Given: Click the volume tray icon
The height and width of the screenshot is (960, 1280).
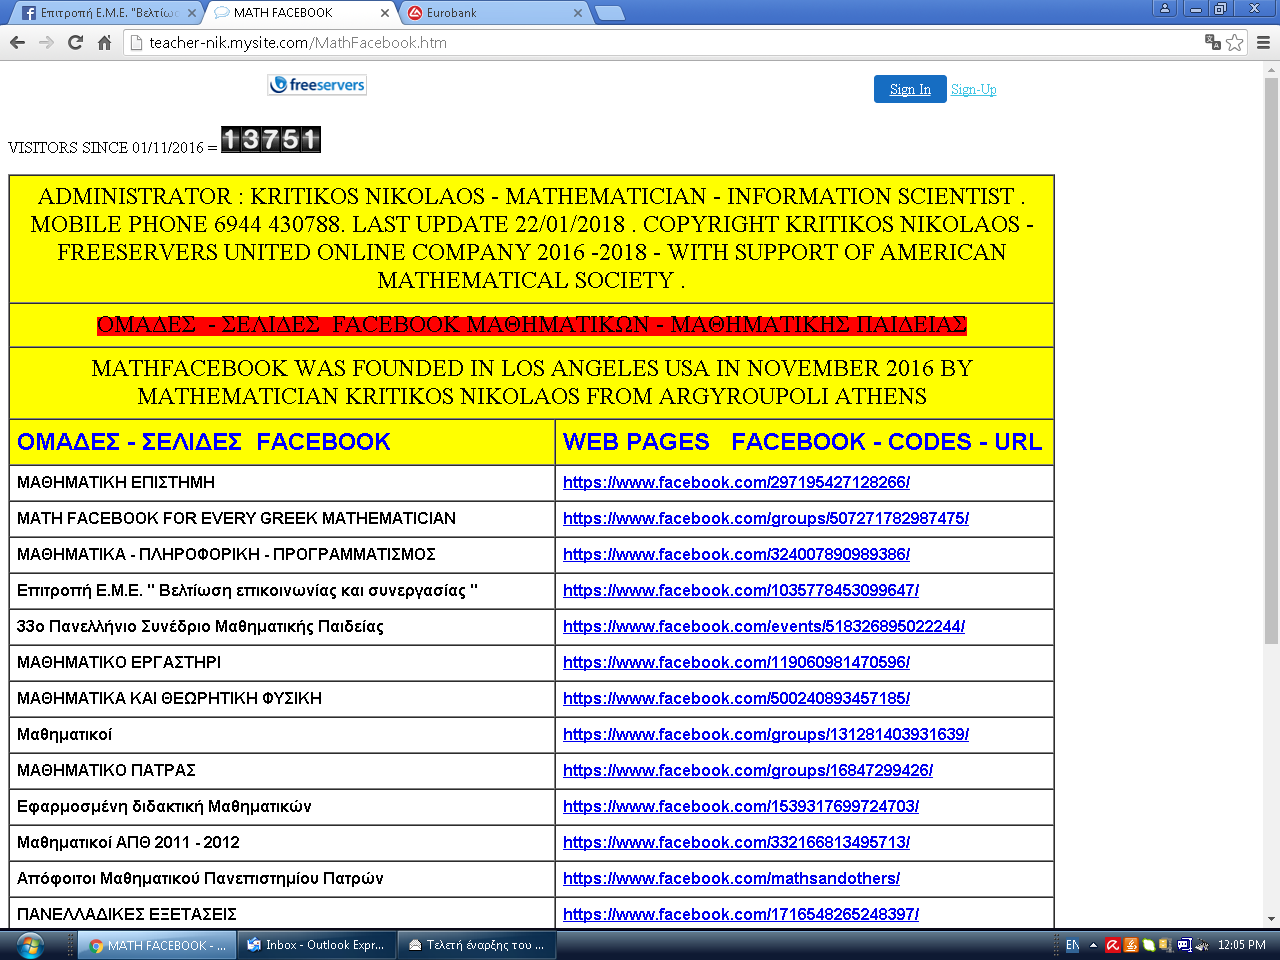Looking at the screenshot, I should pos(1202,945).
